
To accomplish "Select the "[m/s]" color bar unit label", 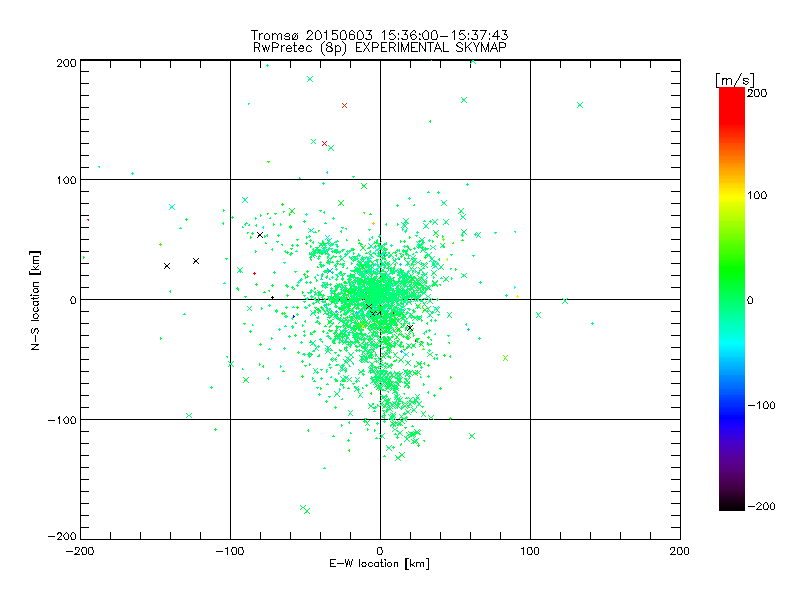I will pyautogui.click(x=735, y=80).
